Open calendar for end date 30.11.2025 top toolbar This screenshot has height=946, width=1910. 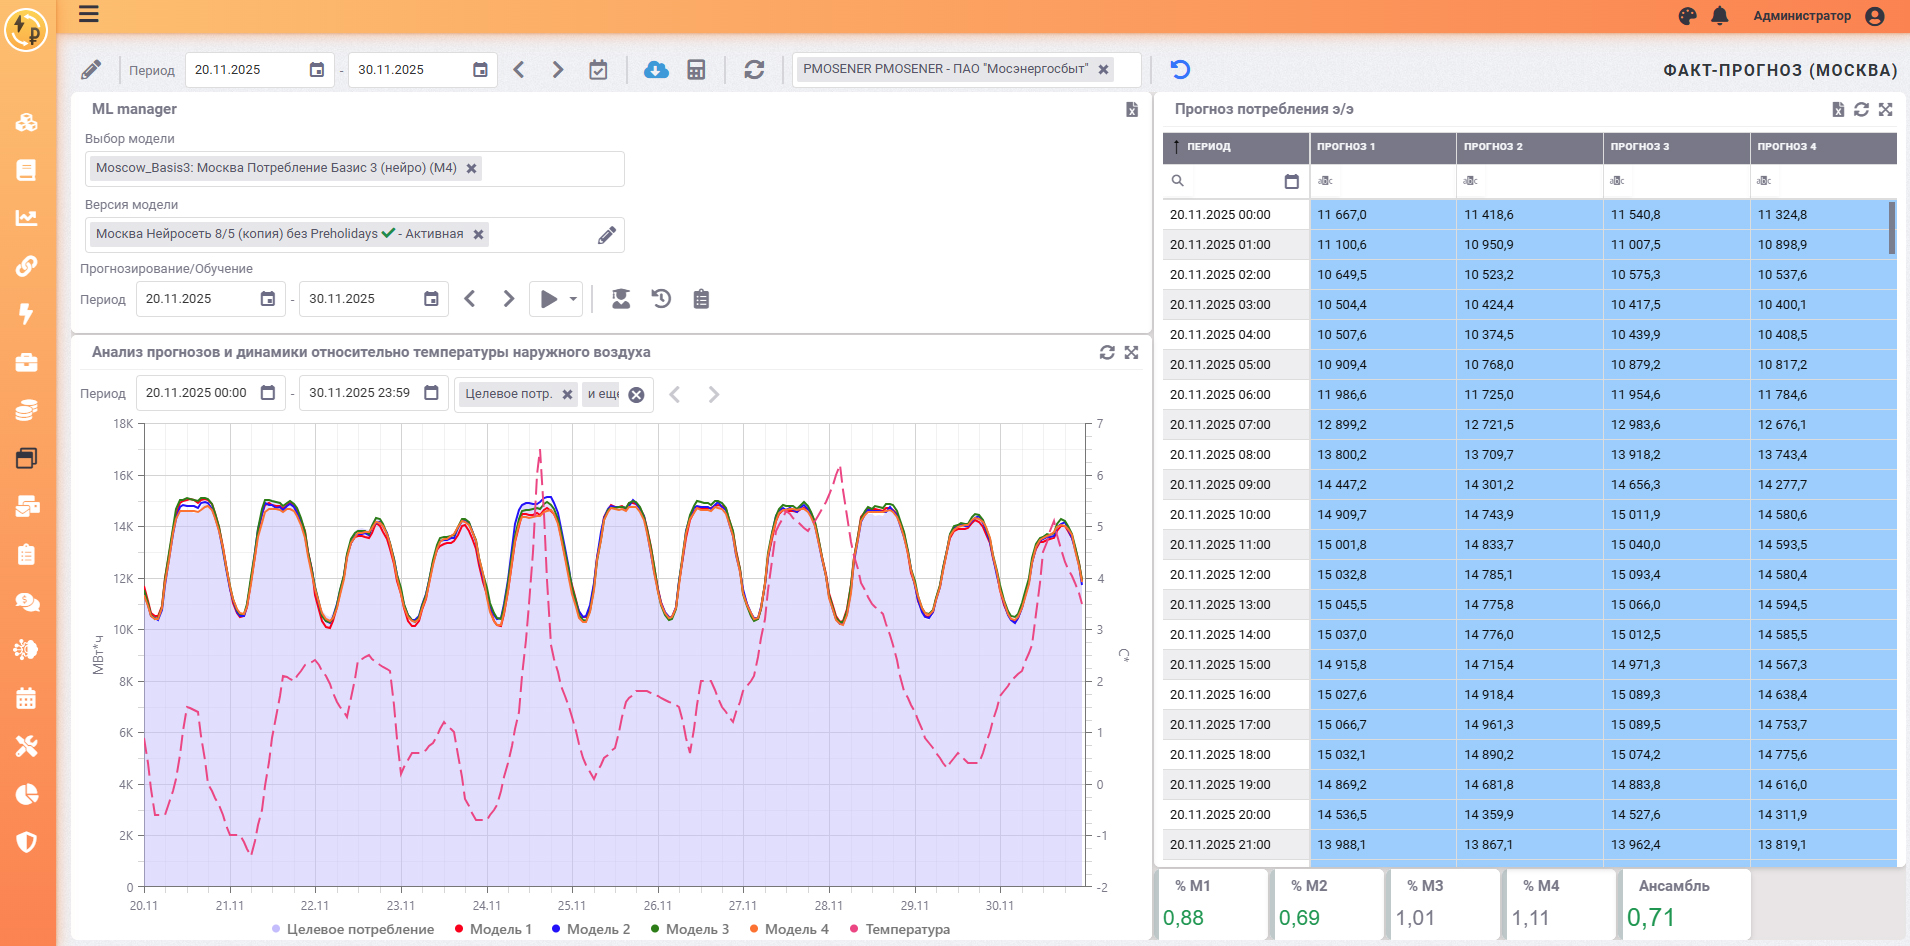[480, 69]
